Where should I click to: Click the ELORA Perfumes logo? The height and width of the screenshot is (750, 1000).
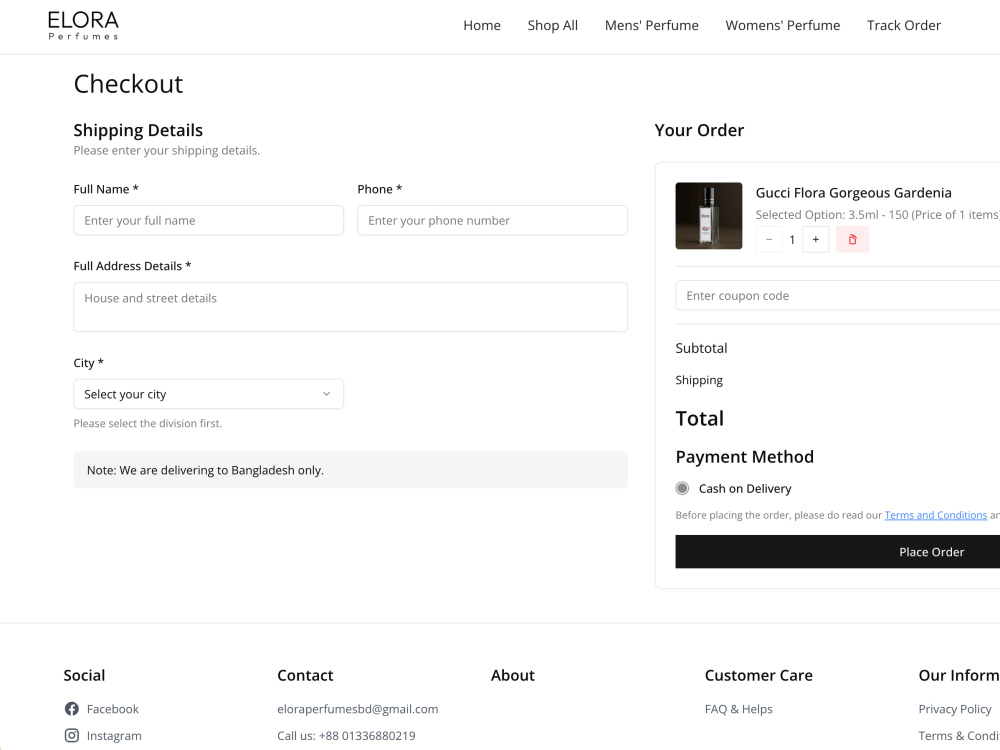[83, 26]
